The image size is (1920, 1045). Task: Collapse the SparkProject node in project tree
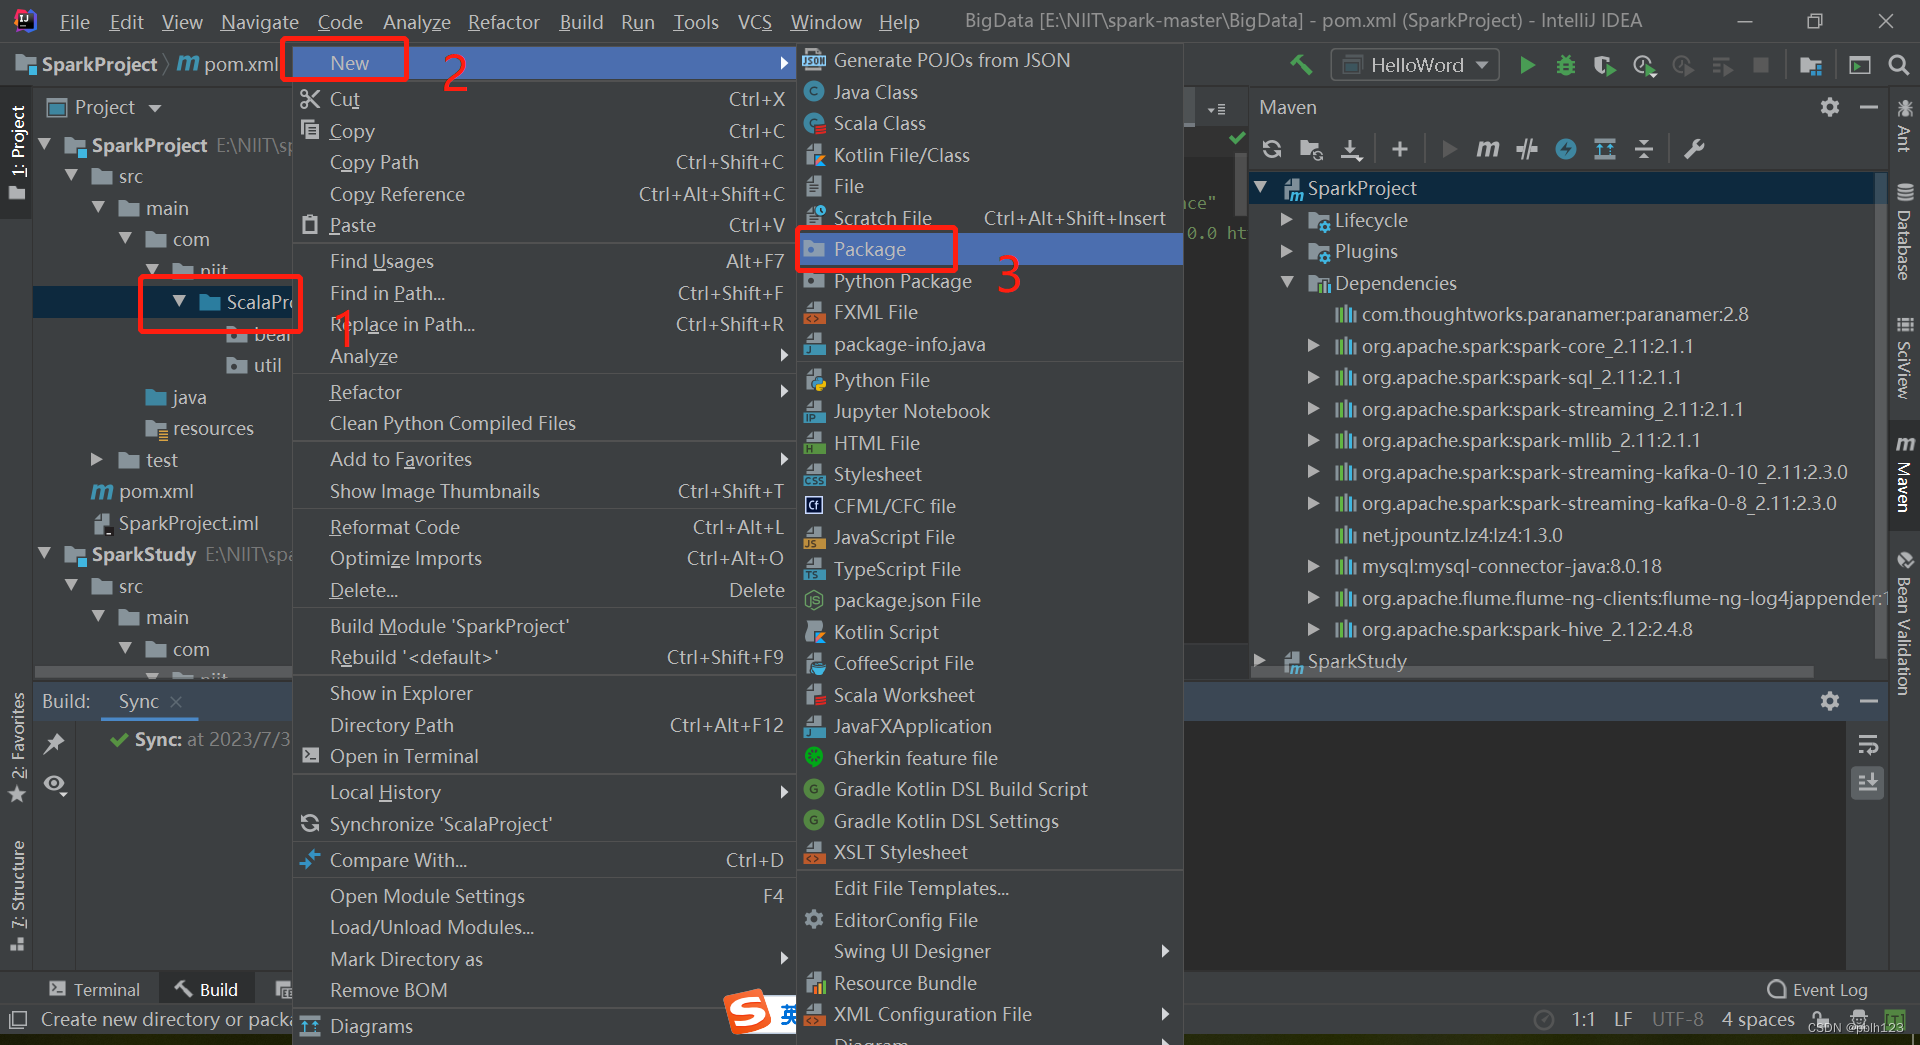tap(45, 145)
